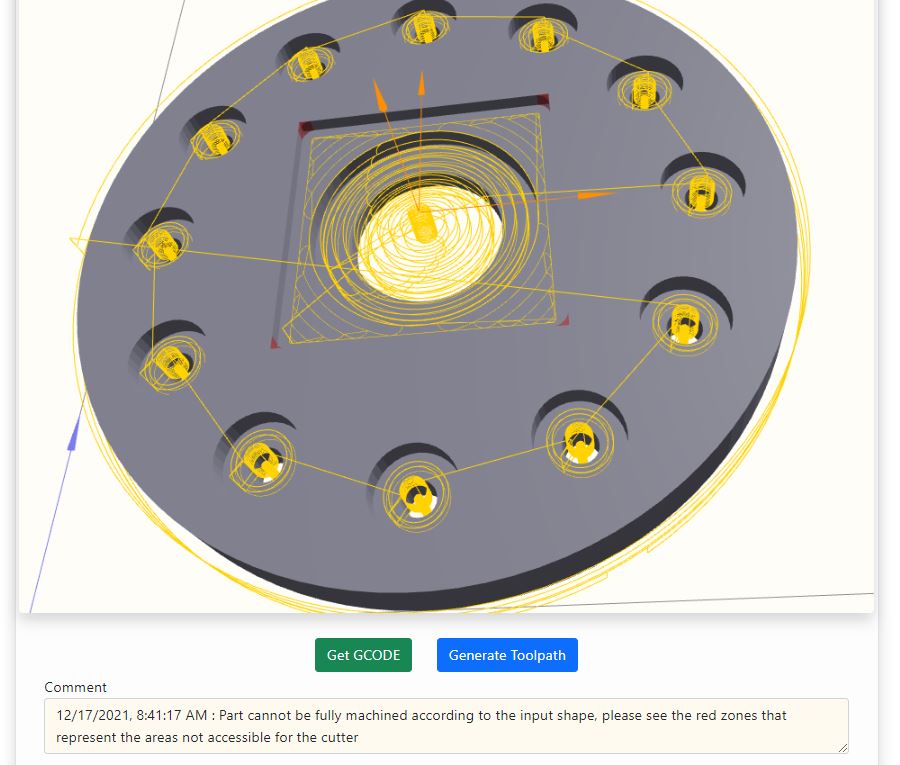Select the topmost bolt hole on the flange
The height and width of the screenshot is (765, 900).
(425, 26)
